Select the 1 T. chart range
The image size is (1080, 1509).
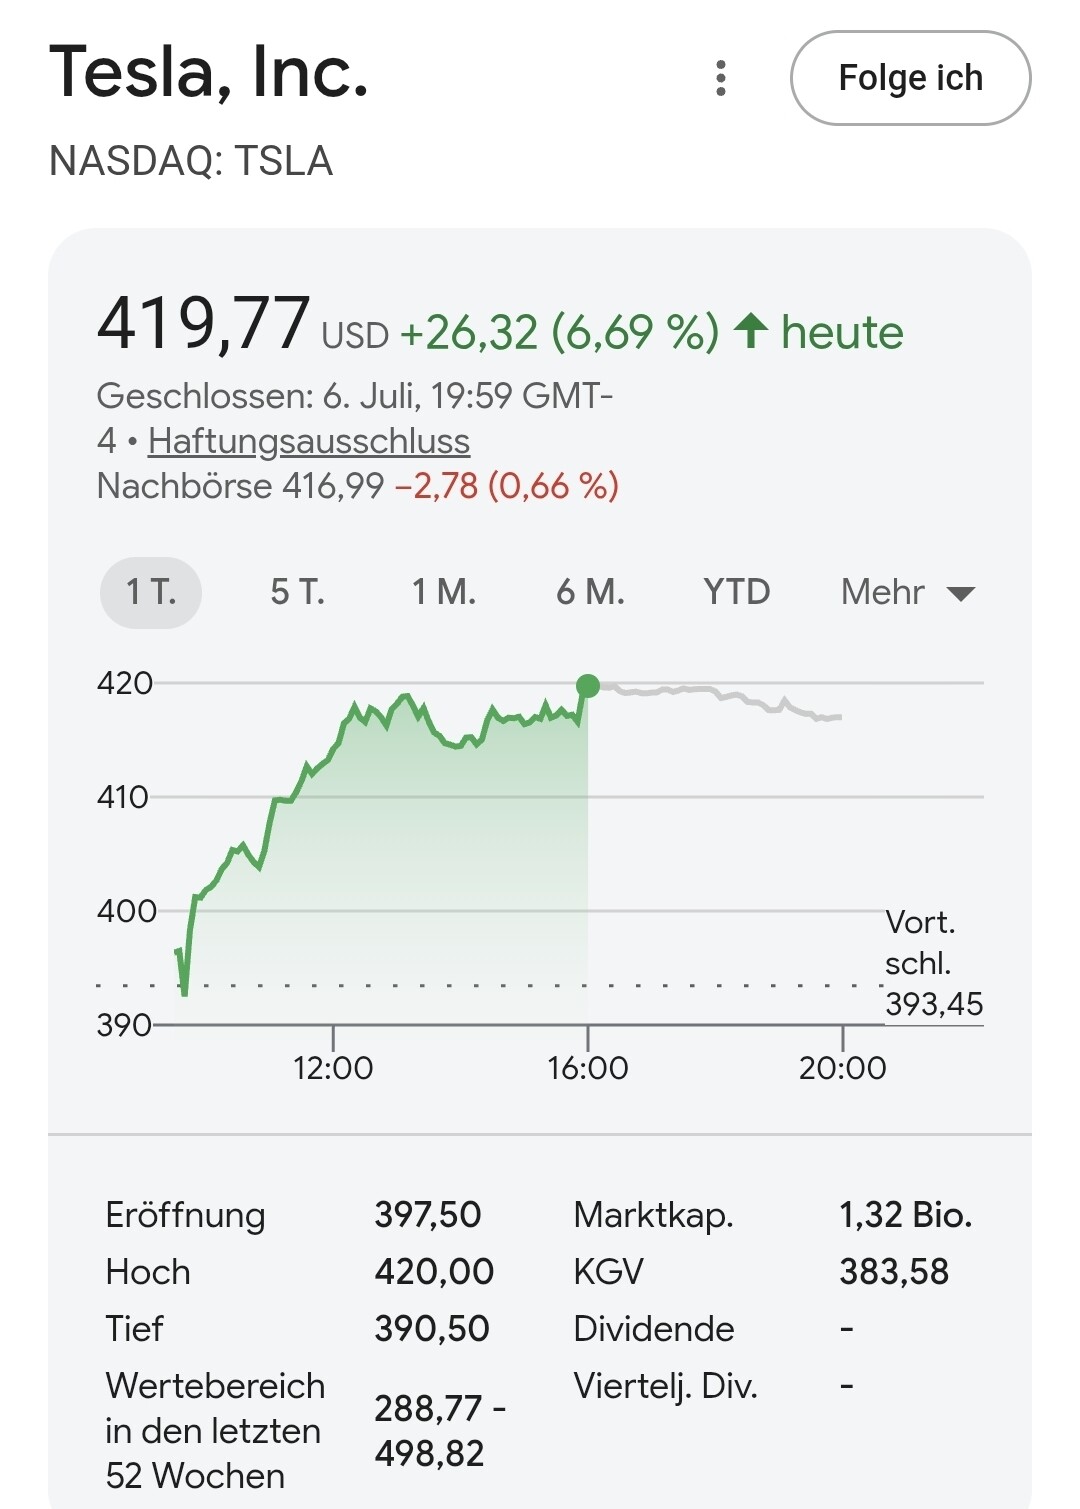click(151, 592)
